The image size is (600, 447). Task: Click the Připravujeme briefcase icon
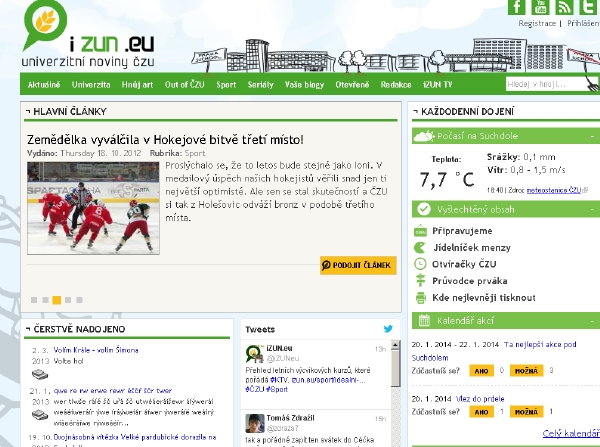coord(421,231)
